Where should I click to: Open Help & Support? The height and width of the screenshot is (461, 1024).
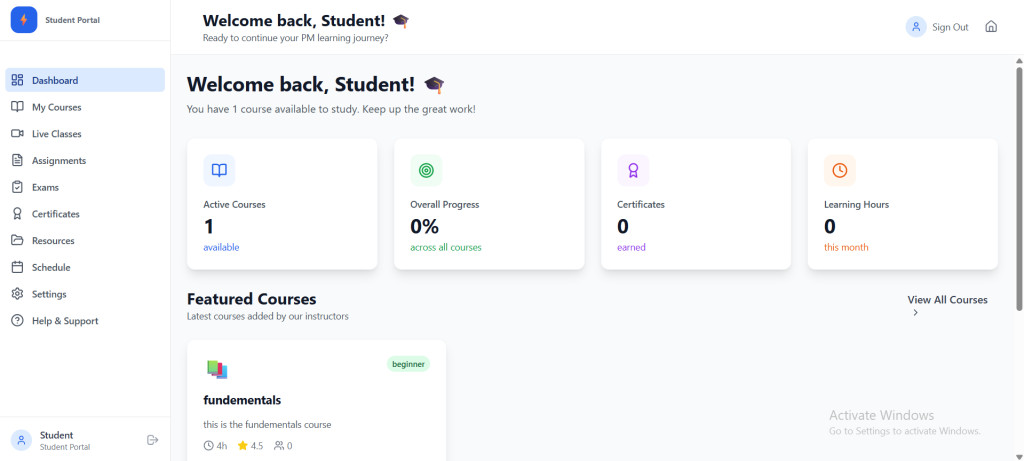64,321
